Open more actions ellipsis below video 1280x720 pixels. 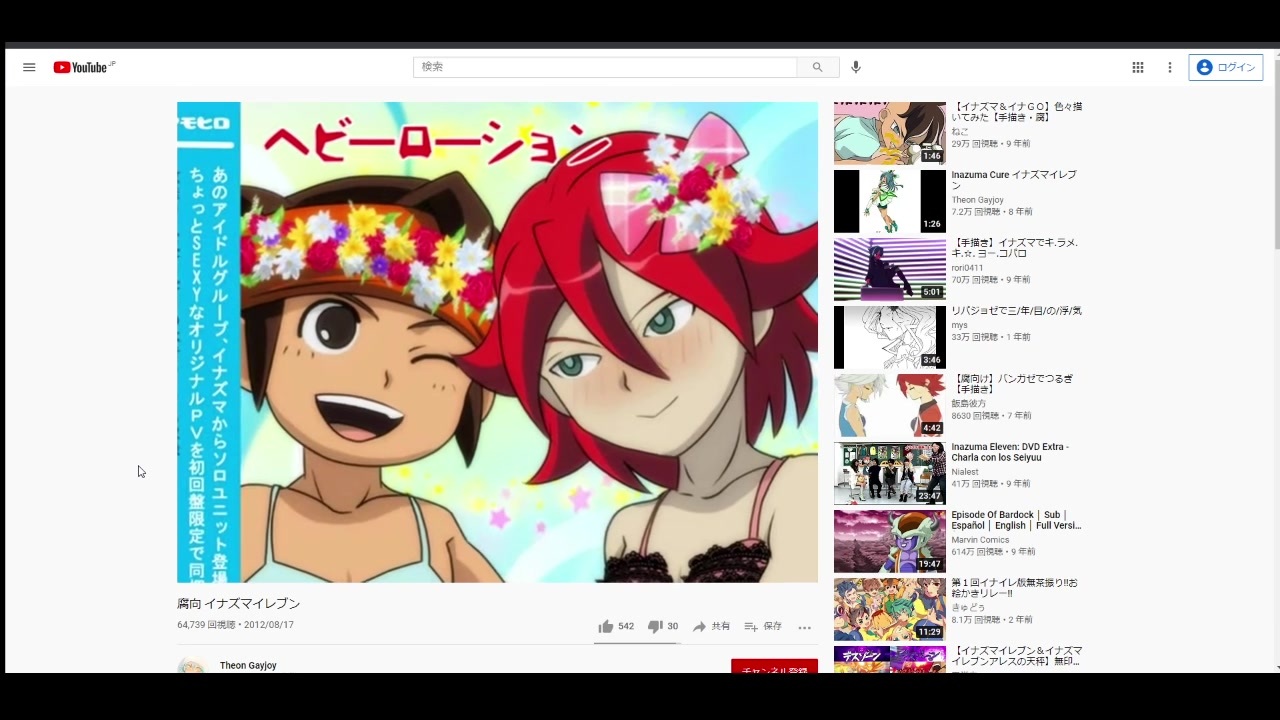click(x=804, y=627)
